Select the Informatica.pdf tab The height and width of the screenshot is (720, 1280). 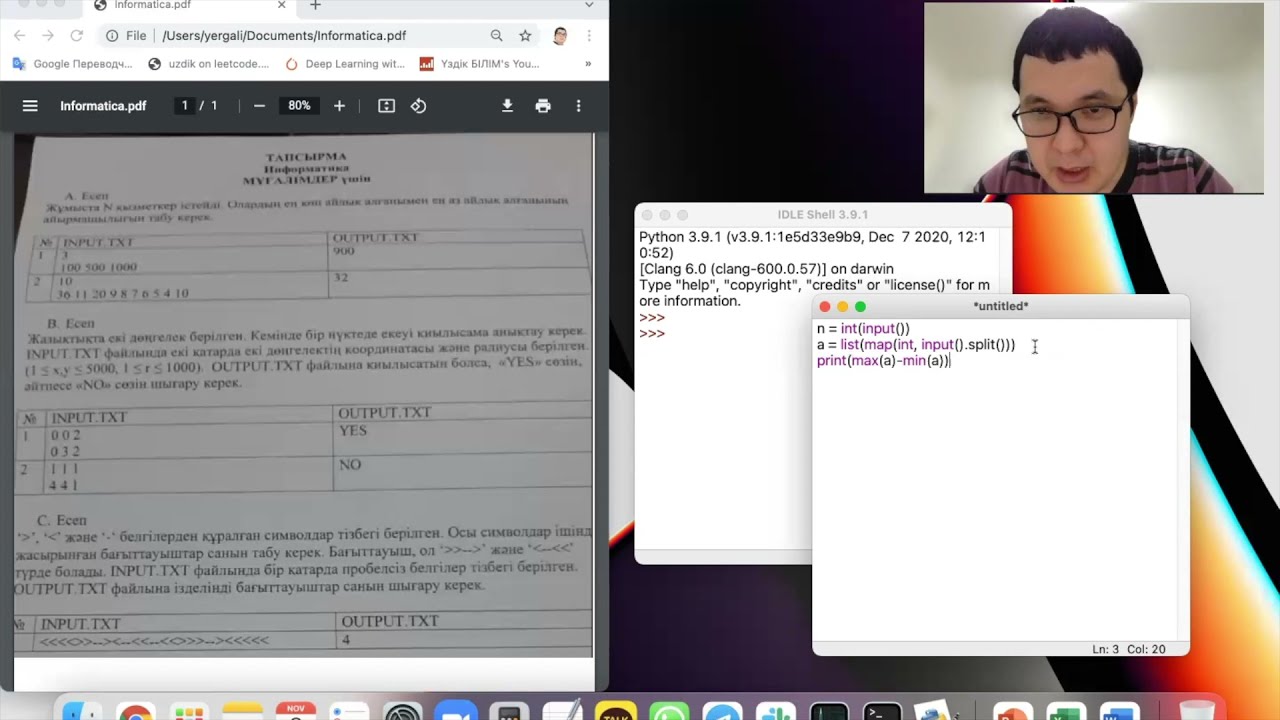pos(190,6)
